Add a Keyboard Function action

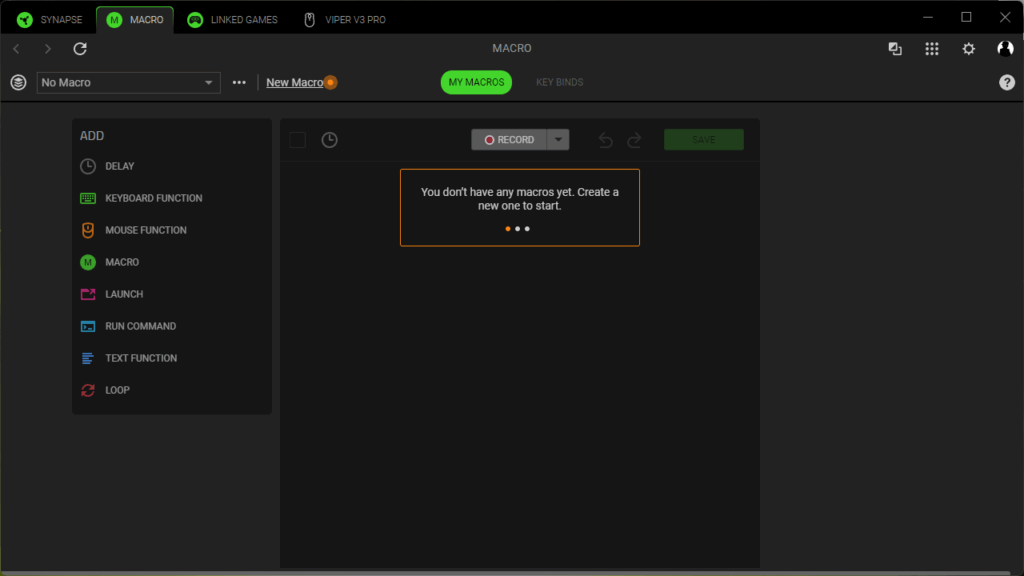click(x=153, y=198)
